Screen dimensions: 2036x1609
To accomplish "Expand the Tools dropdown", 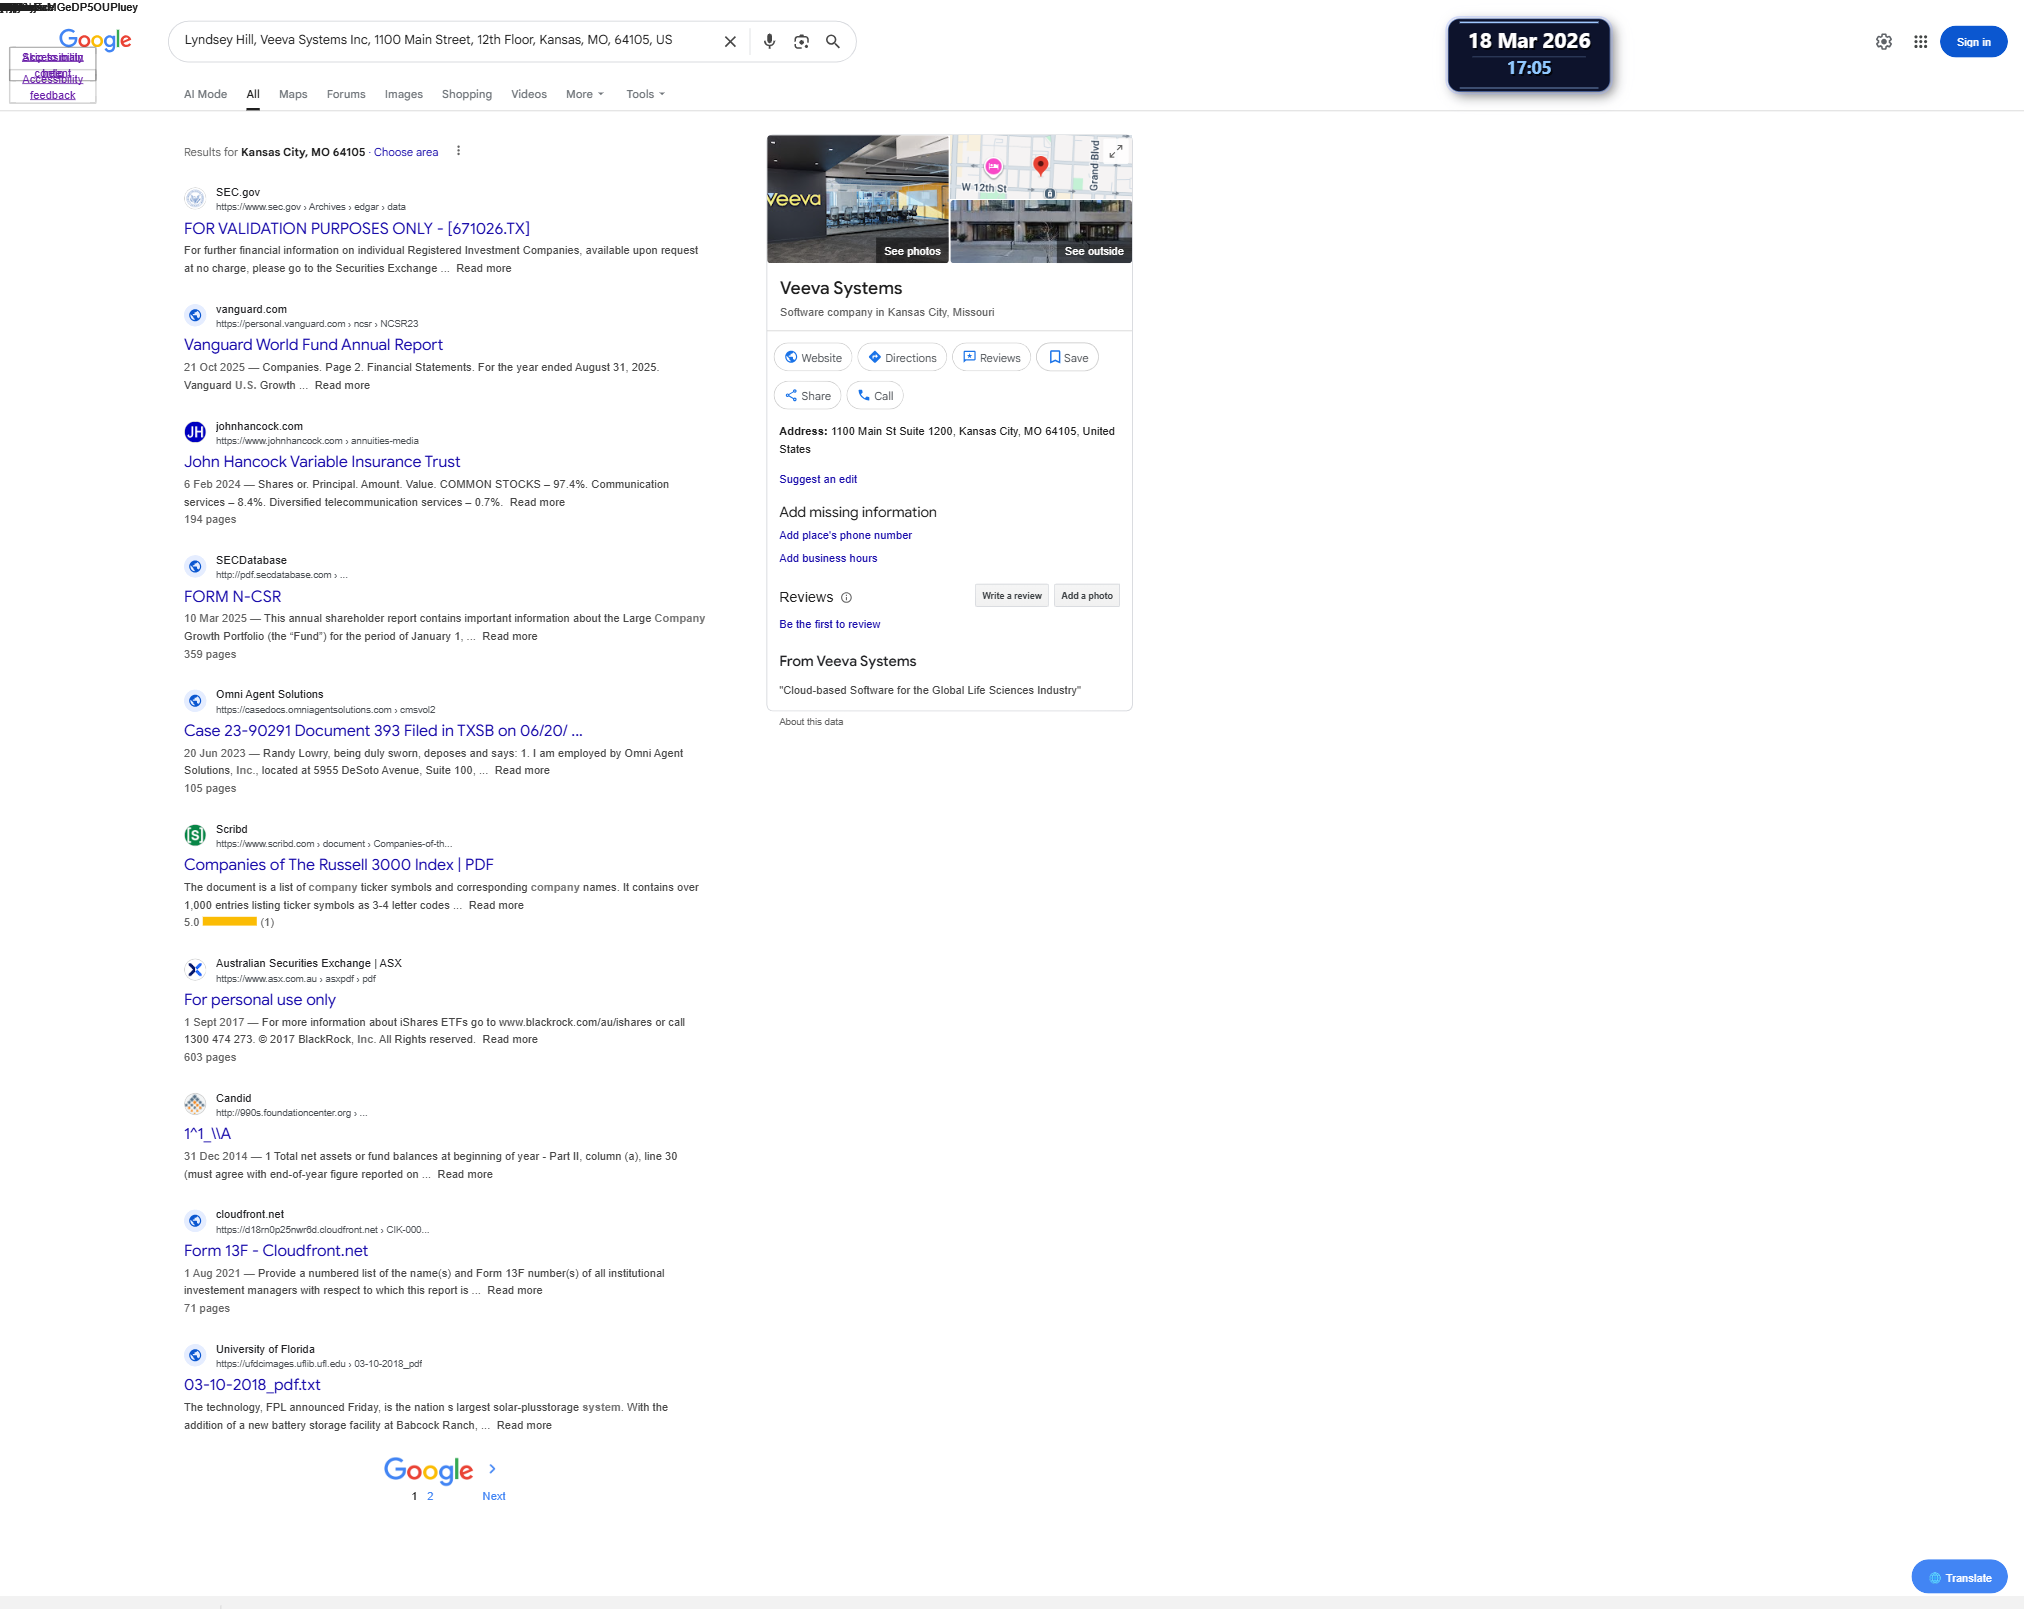I will [x=645, y=94].
